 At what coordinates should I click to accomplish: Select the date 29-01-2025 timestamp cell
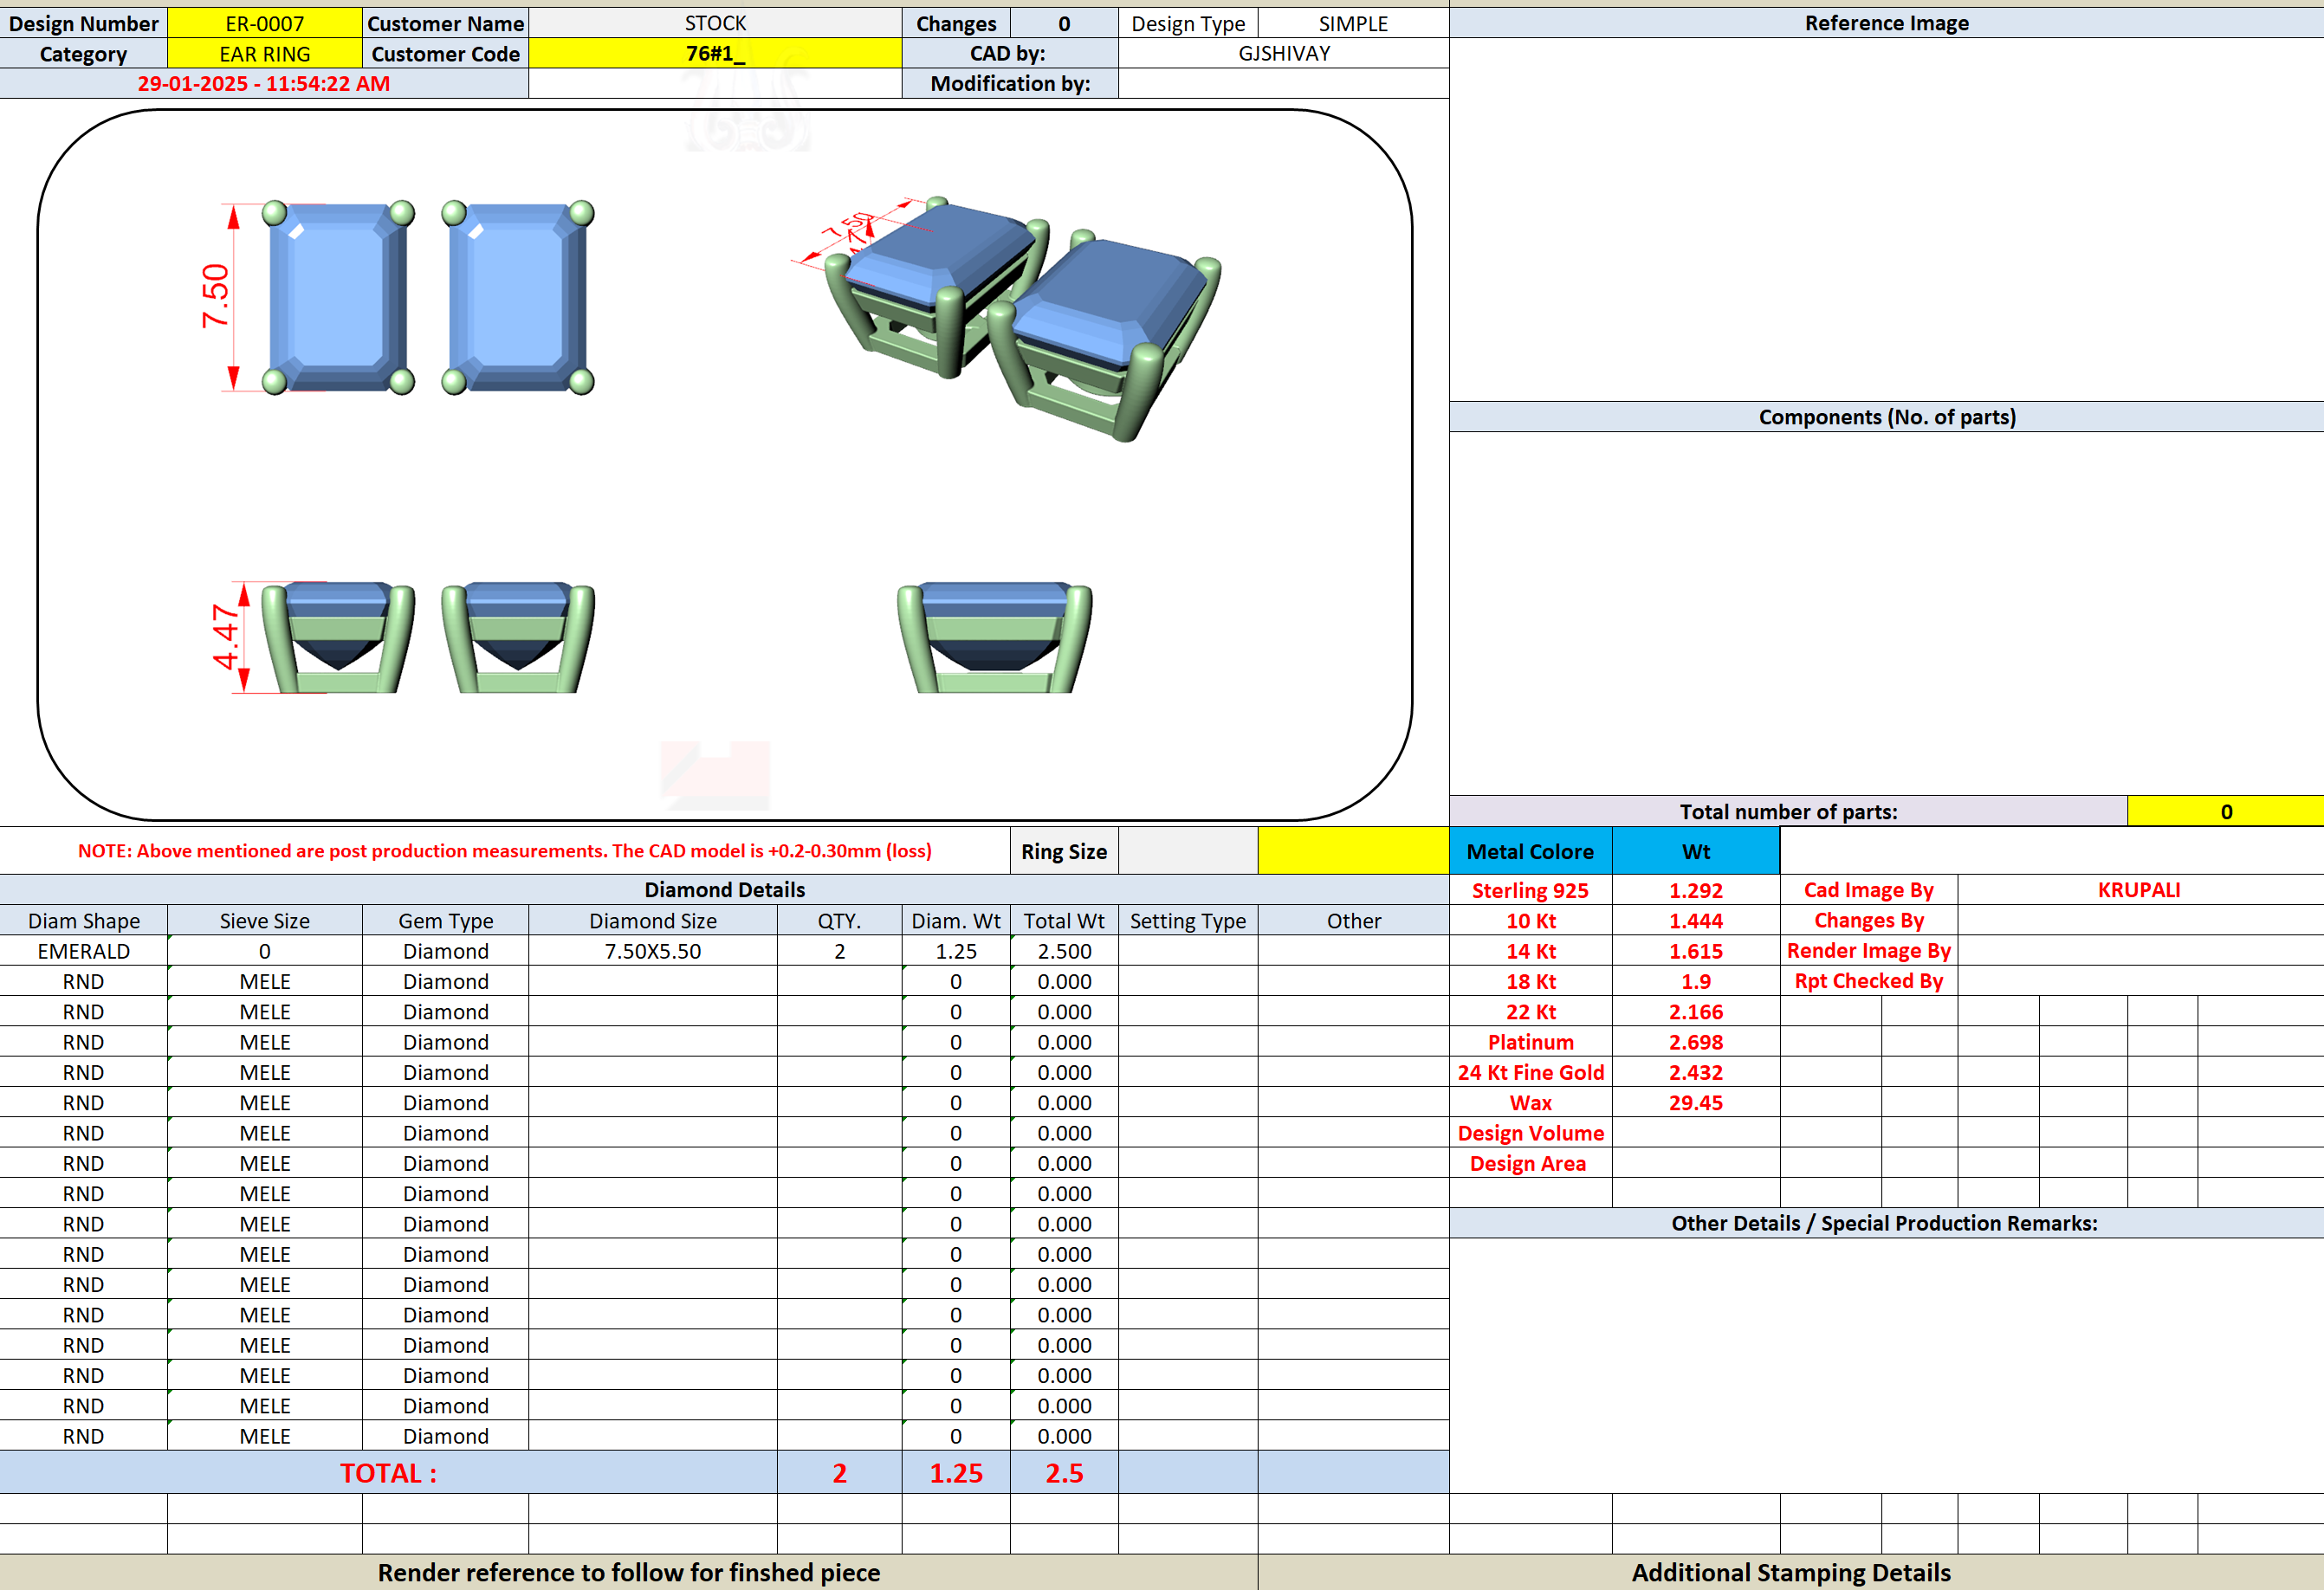(264, 84)
